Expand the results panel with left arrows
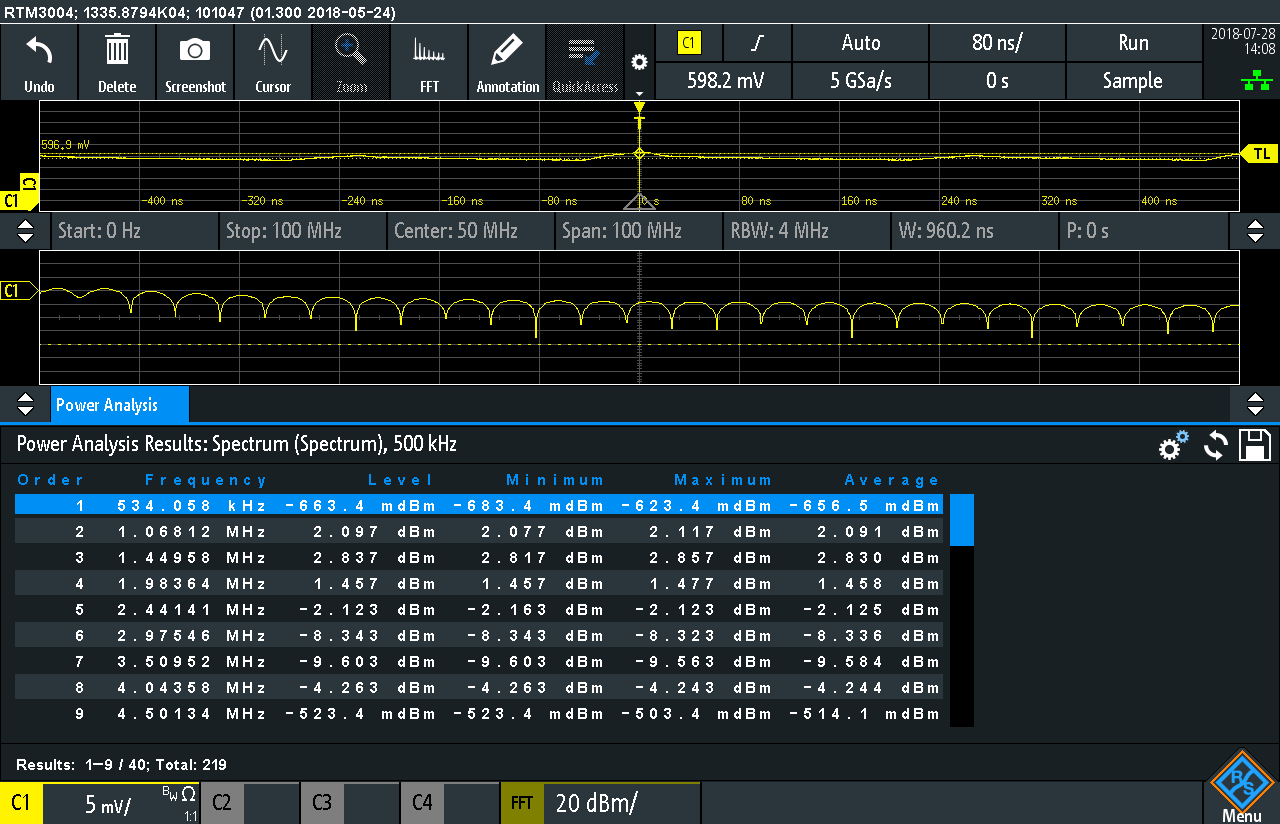 pos(27,405)
